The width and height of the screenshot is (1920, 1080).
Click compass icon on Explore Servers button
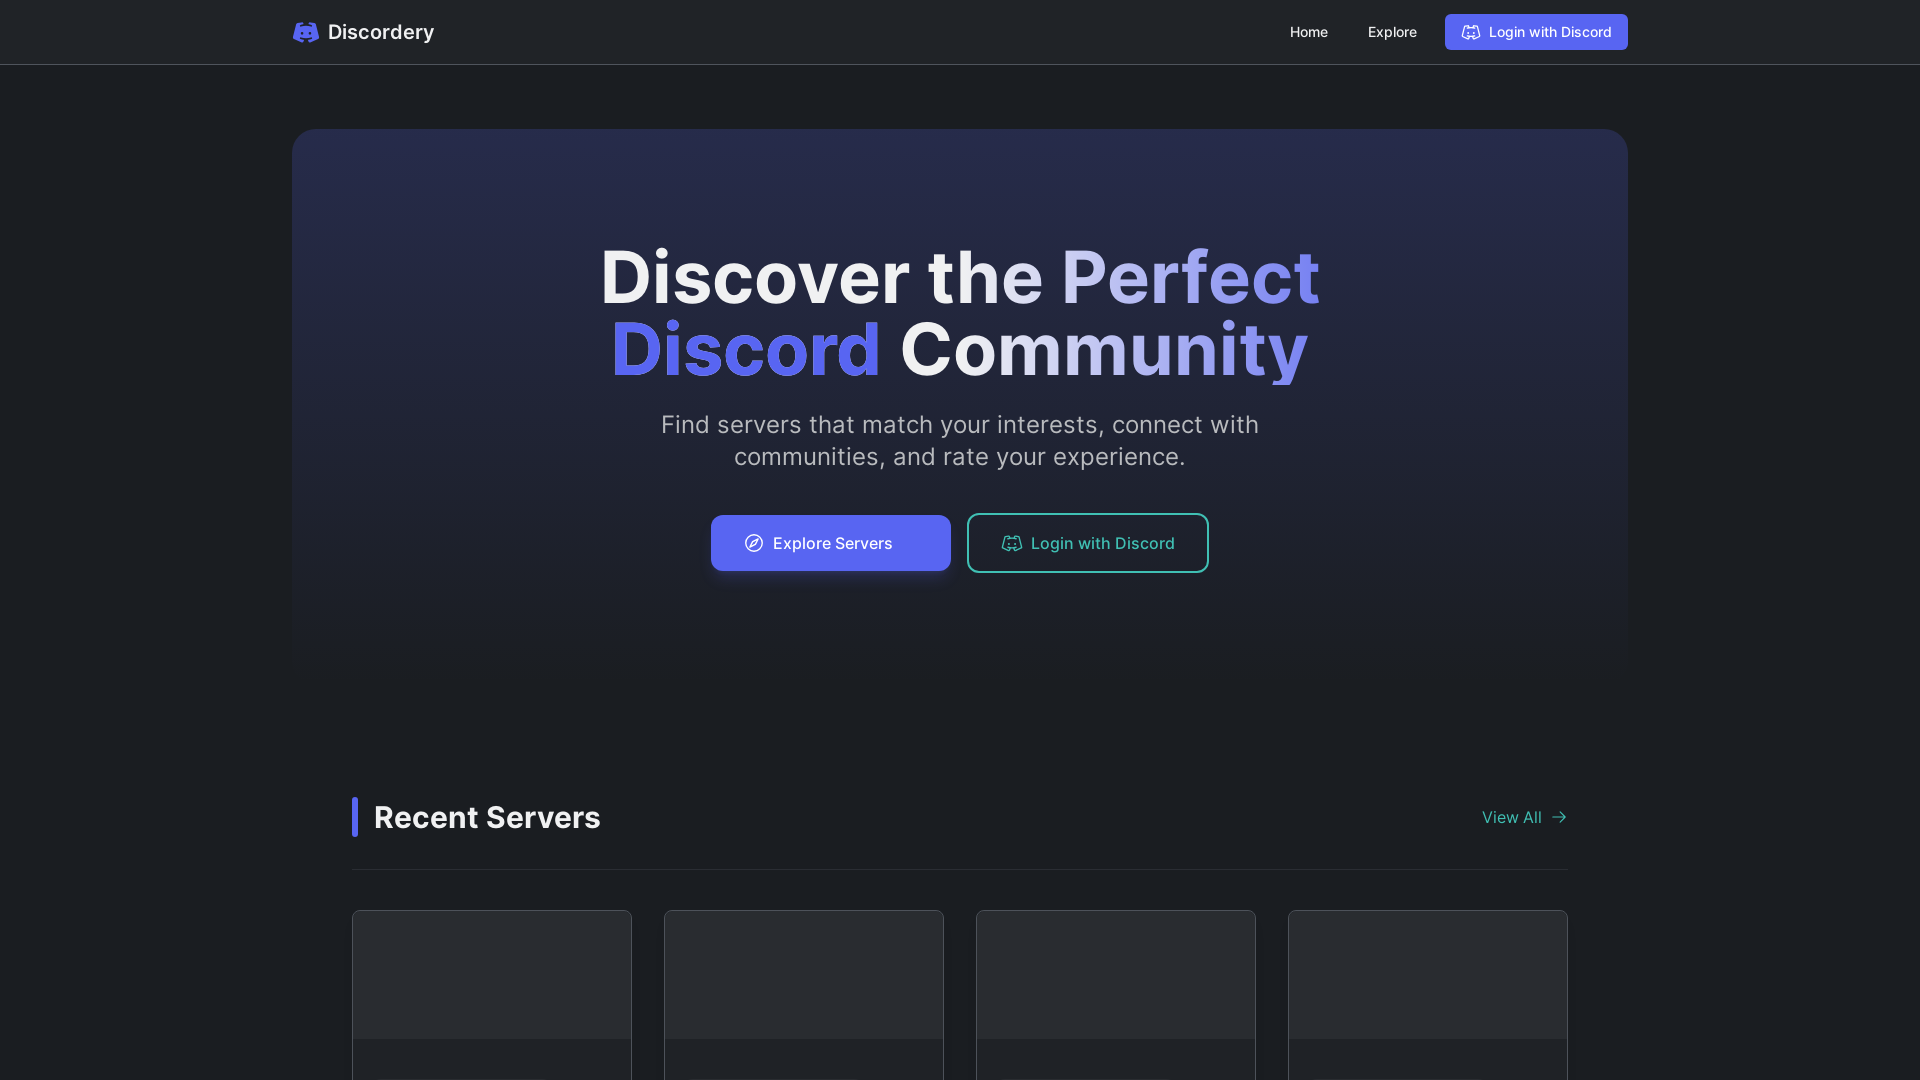[x=754, y=543]
